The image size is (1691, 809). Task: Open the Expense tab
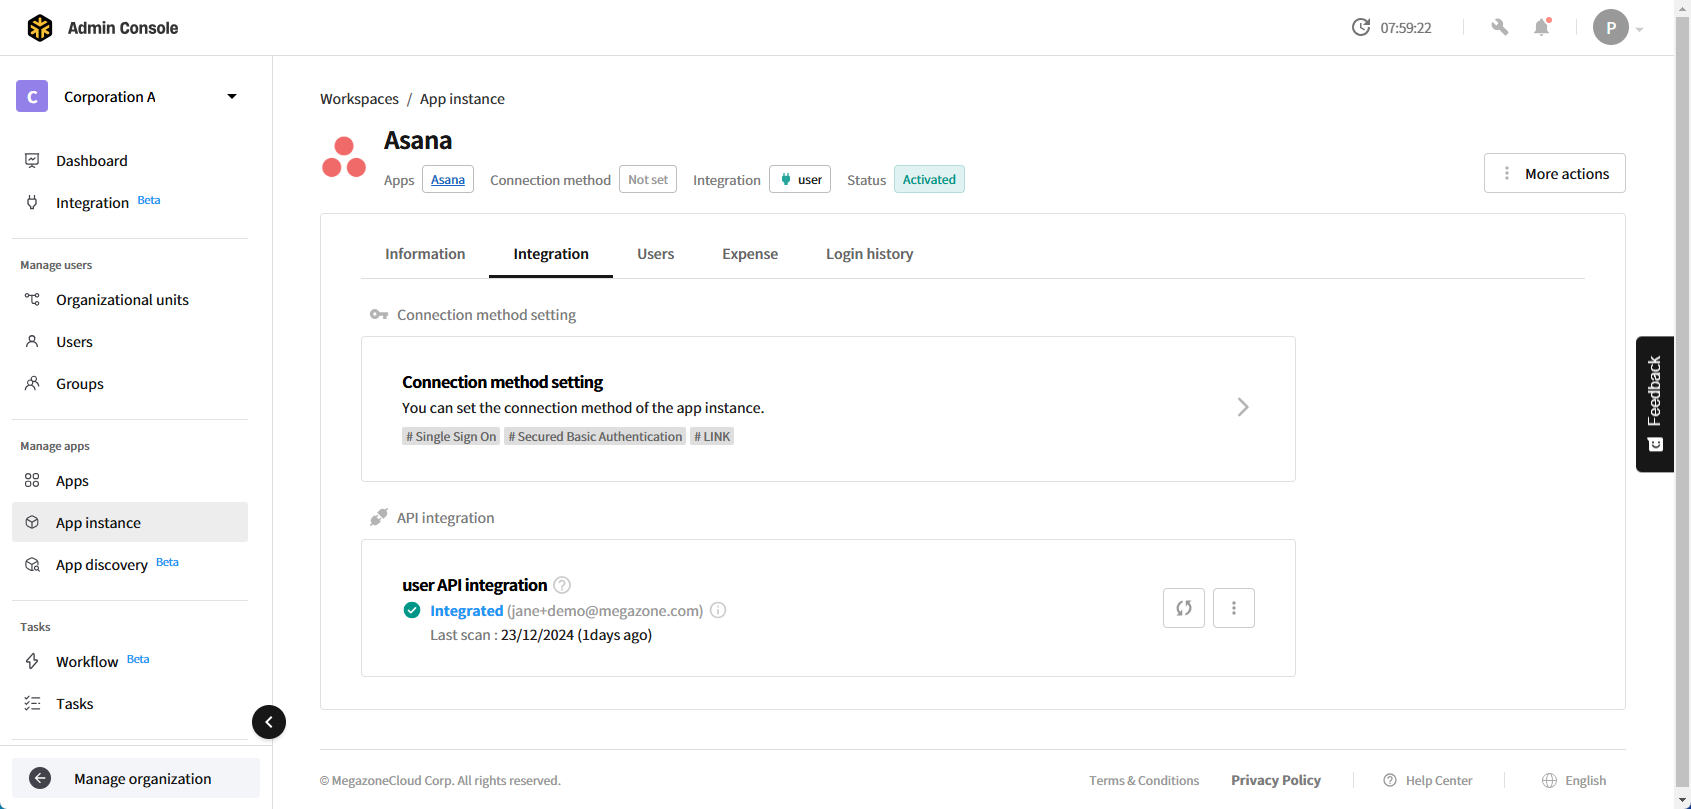pos(750,254)
